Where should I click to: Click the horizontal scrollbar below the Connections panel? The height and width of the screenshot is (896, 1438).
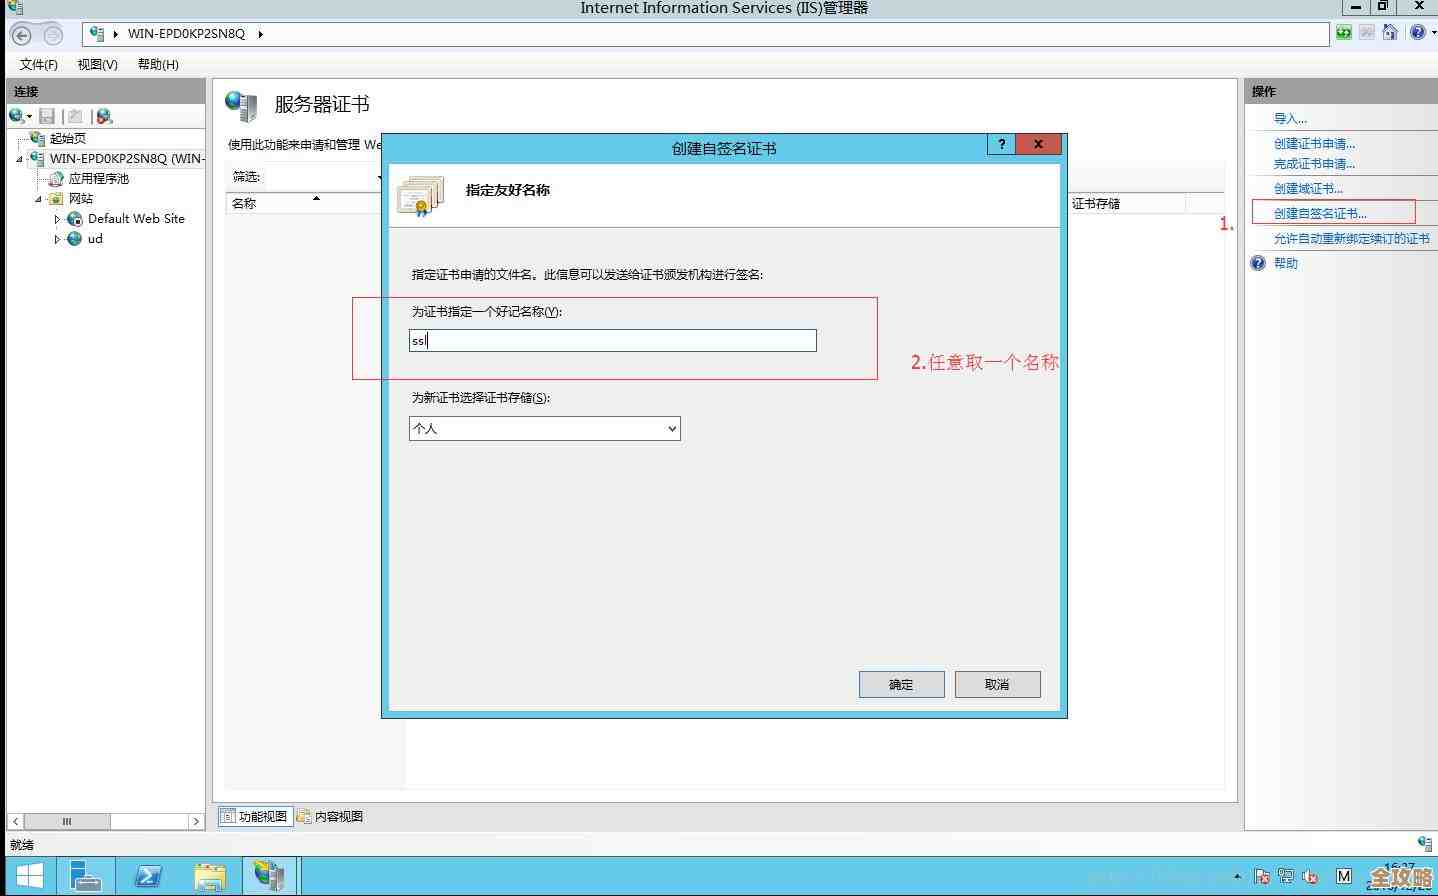66,821
